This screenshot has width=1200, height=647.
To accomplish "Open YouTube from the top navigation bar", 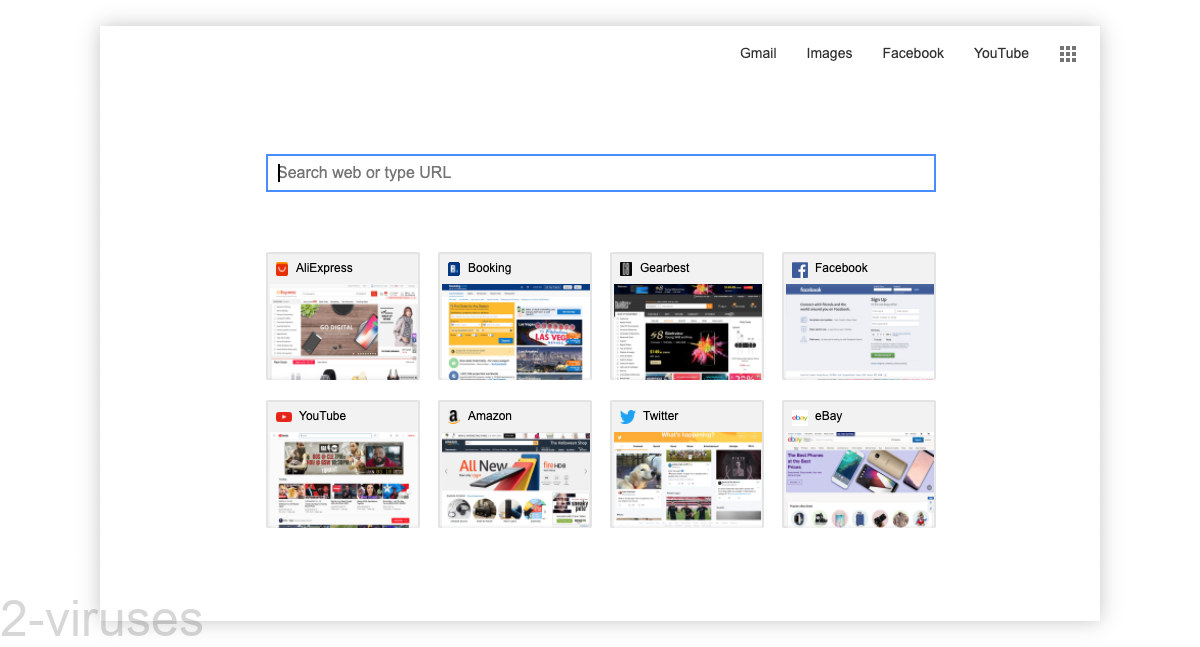I will [x=1001, y=53].
